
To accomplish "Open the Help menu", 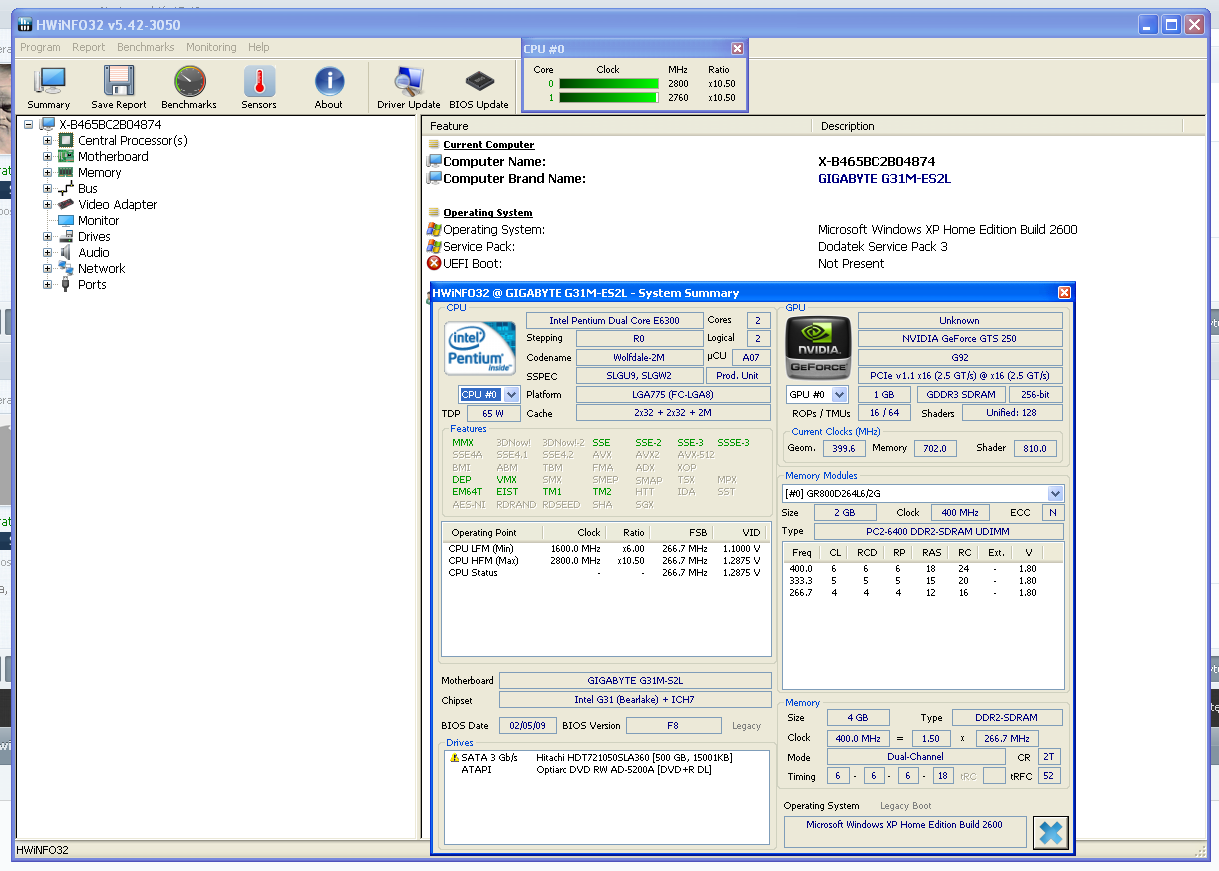I will coord(259,47).
